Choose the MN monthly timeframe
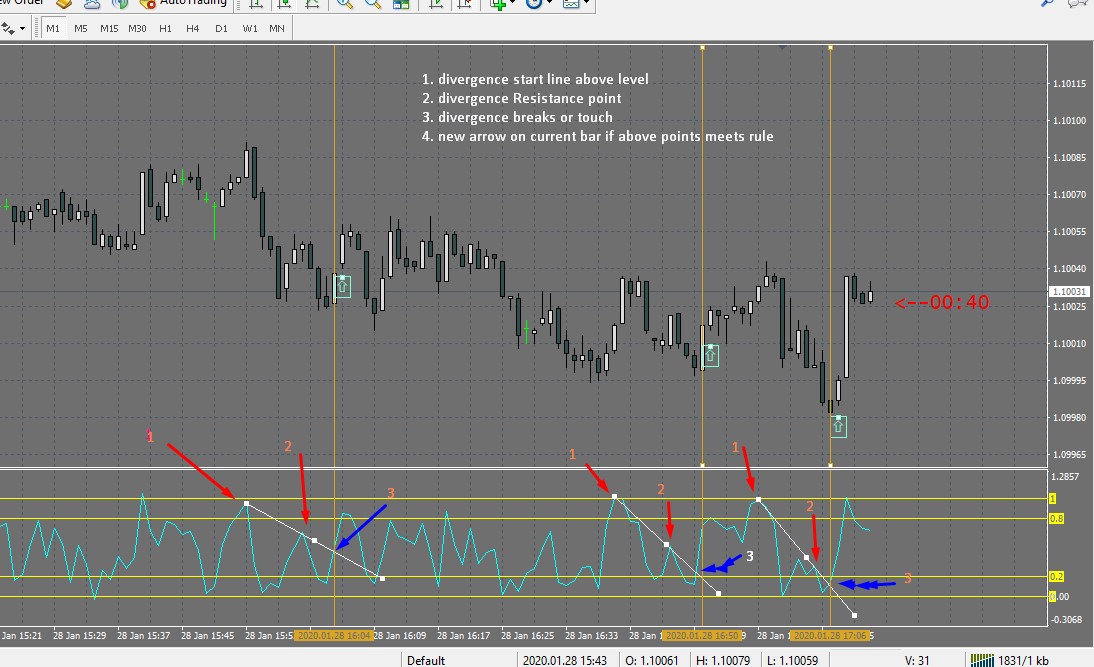Image resolution: width=1094 pixels, height=667 pixels. click(277, 29)
